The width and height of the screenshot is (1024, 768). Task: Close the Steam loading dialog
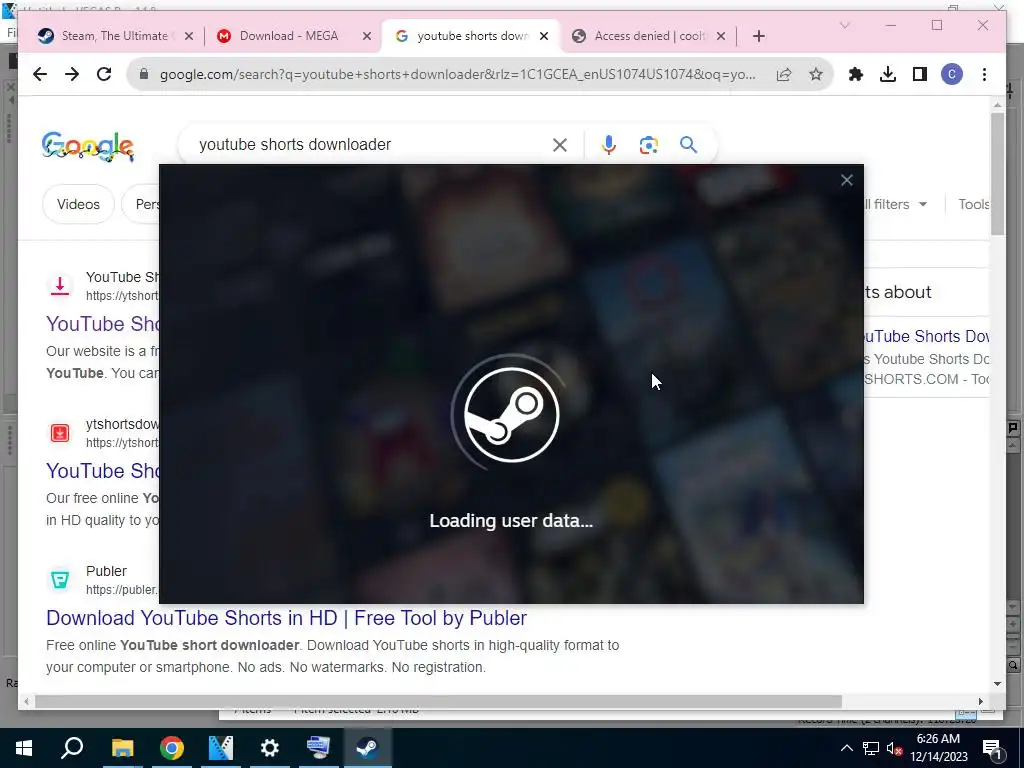(846, 180)
